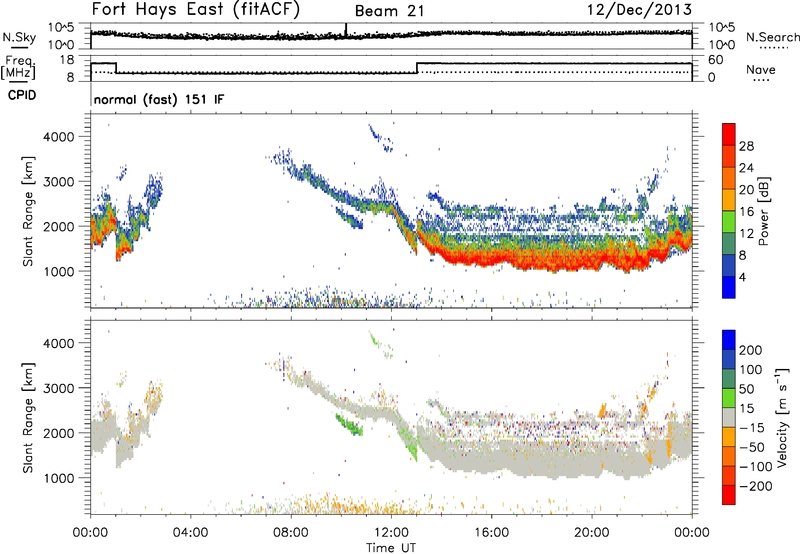Screen dimensions: 800x554
Task: Click the '4' power color bar label
Action: click(742, 277)
